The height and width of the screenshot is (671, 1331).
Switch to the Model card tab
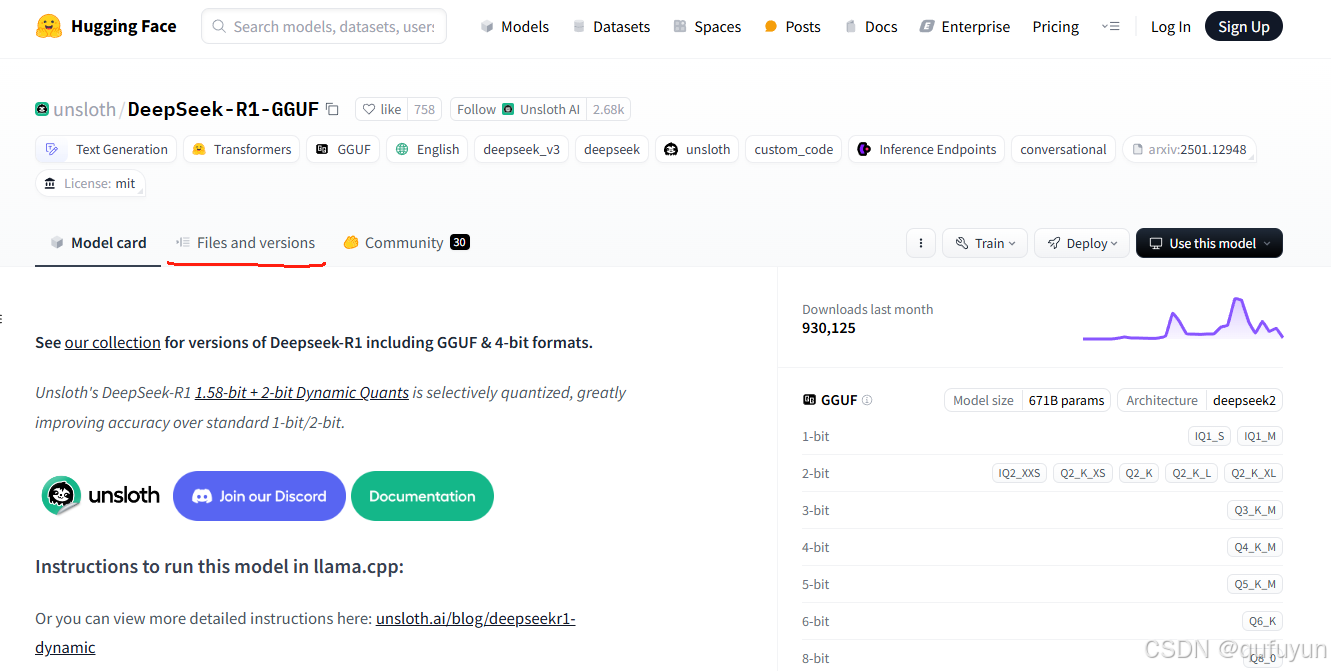[98, 243]
